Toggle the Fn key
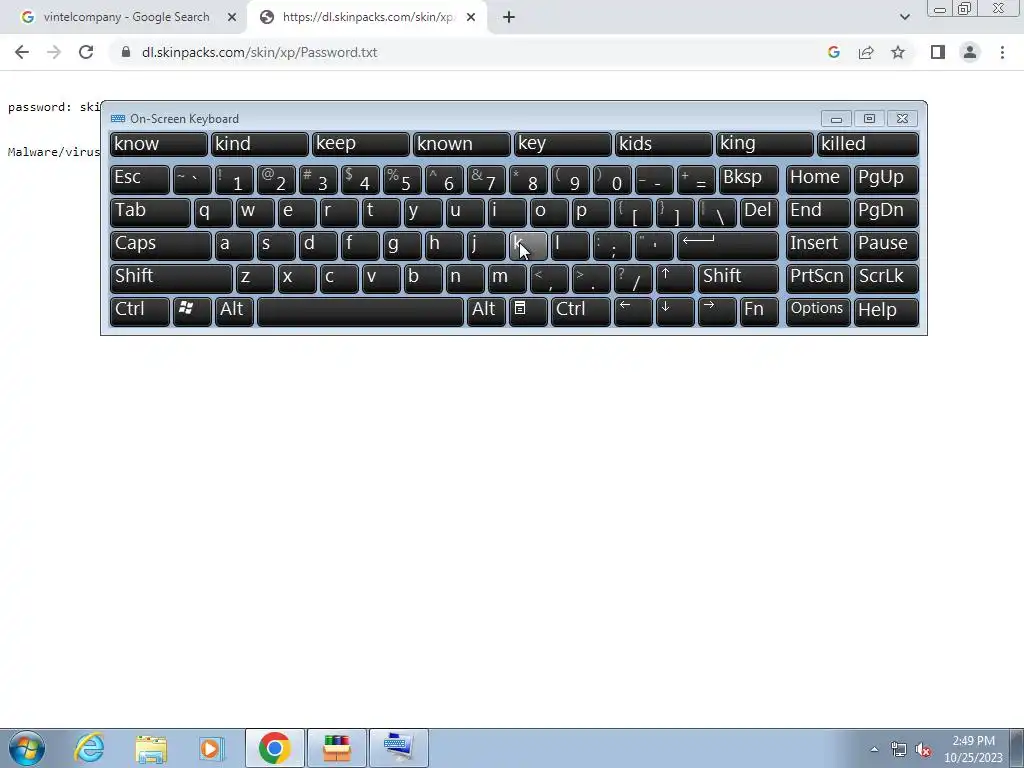The width and height of the screenshot is (1024, 768). (759, 312)
